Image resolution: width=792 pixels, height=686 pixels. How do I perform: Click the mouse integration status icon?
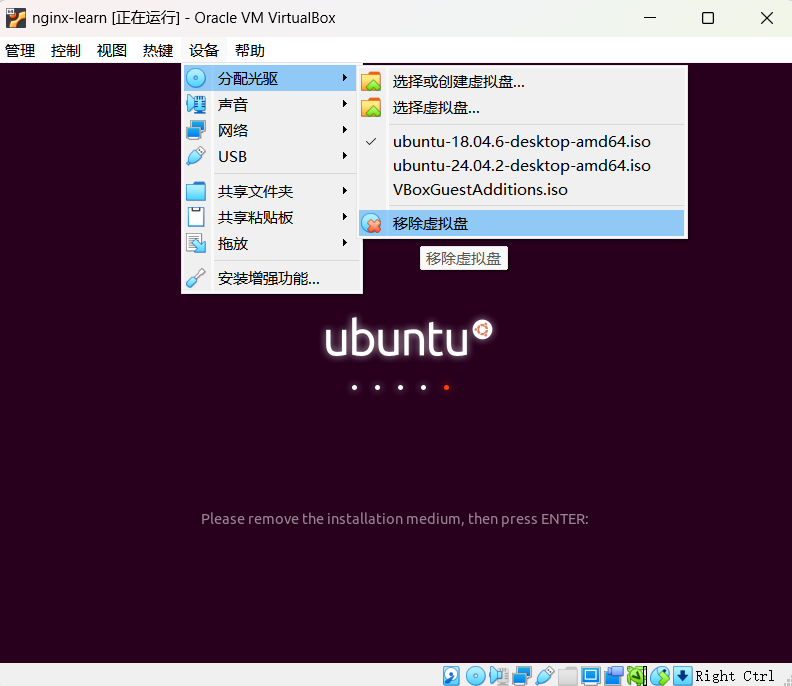(660, 675)
